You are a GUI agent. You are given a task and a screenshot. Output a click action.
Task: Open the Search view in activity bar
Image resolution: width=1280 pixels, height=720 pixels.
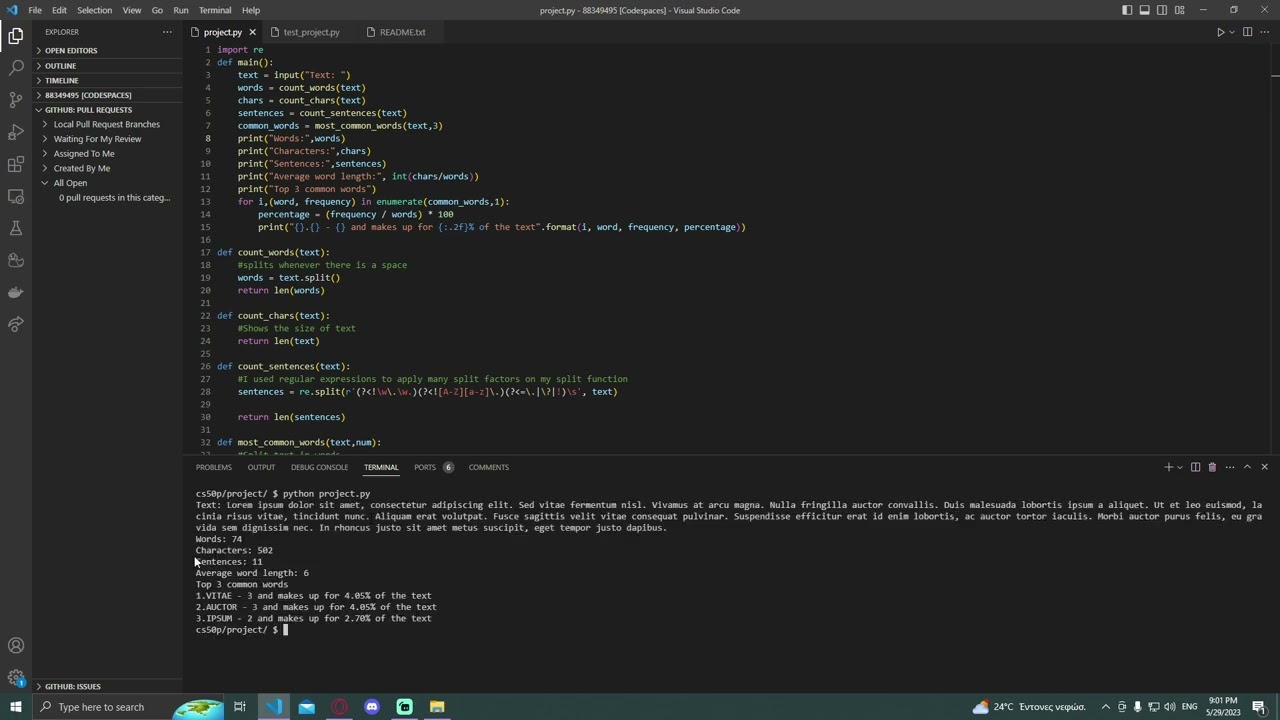[x=16, y=68]
